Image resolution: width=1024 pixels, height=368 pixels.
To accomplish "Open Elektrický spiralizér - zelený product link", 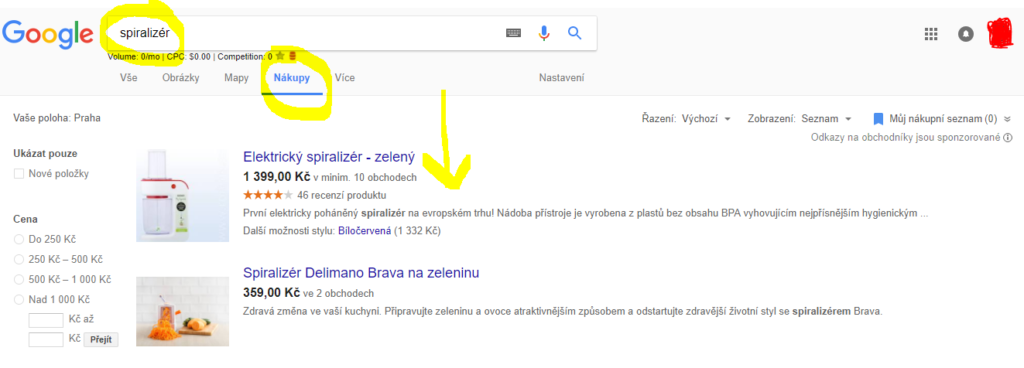I will (x=329, y=157).
